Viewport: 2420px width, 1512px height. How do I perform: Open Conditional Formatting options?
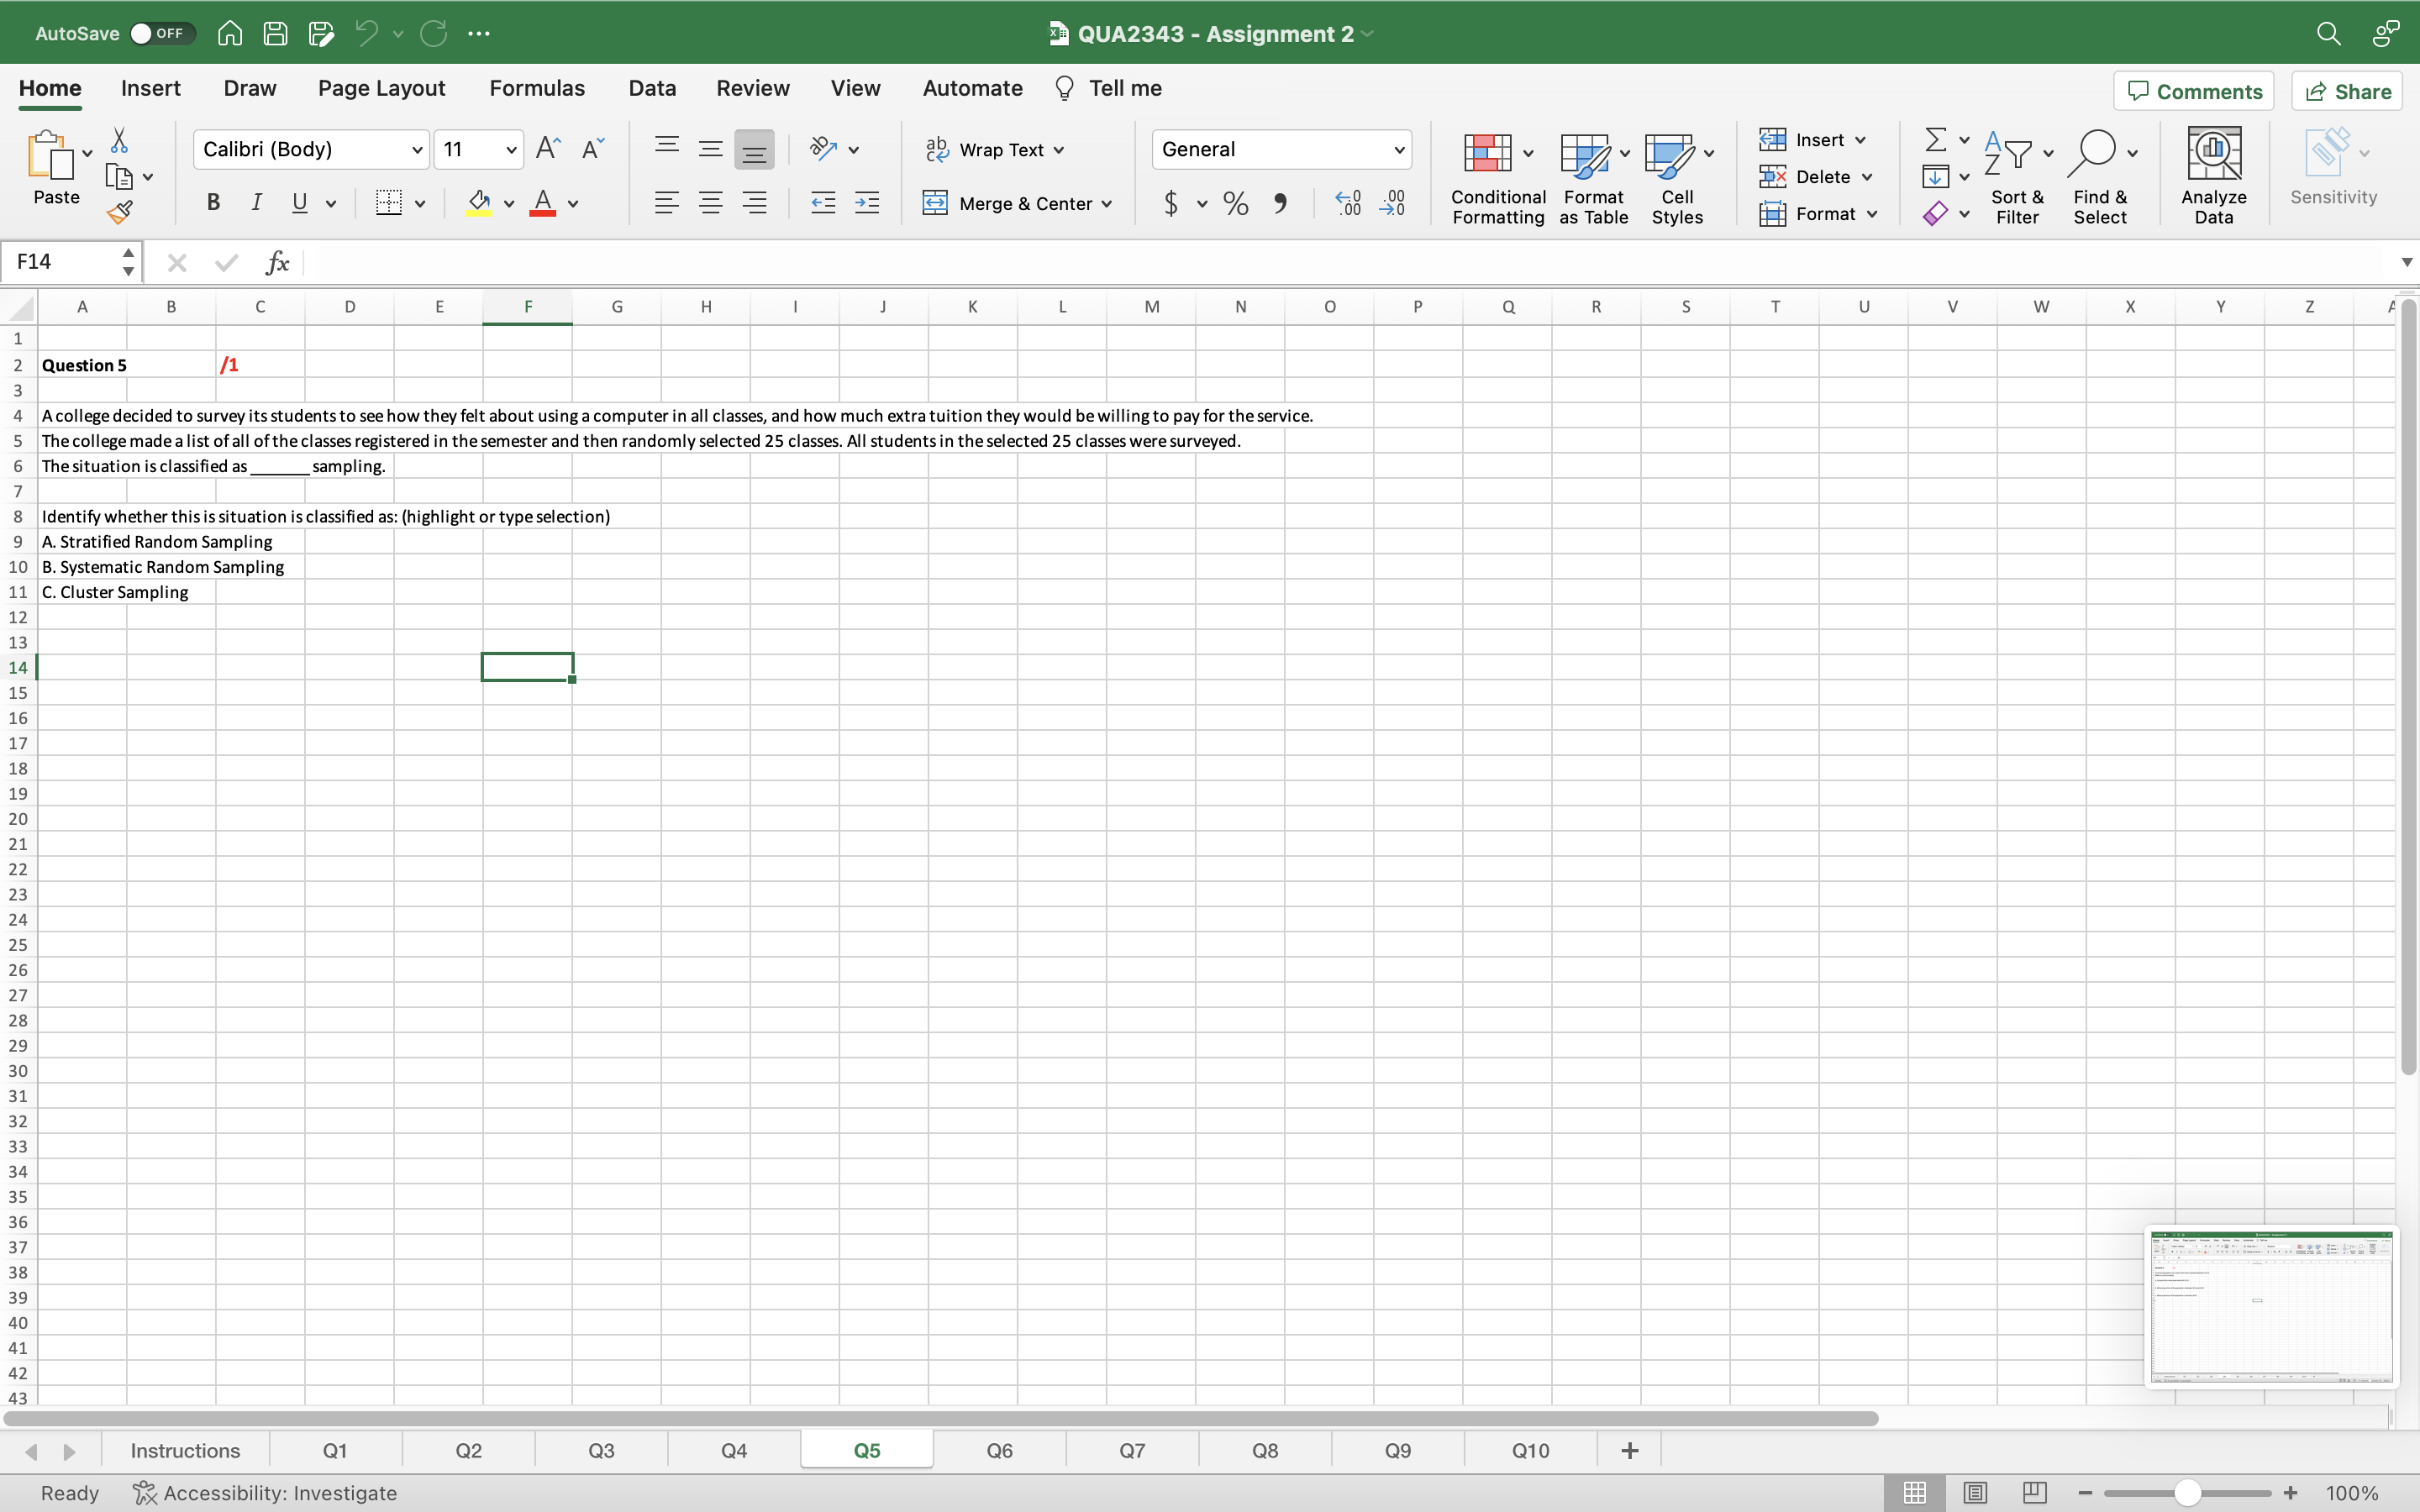[1496, 178]
